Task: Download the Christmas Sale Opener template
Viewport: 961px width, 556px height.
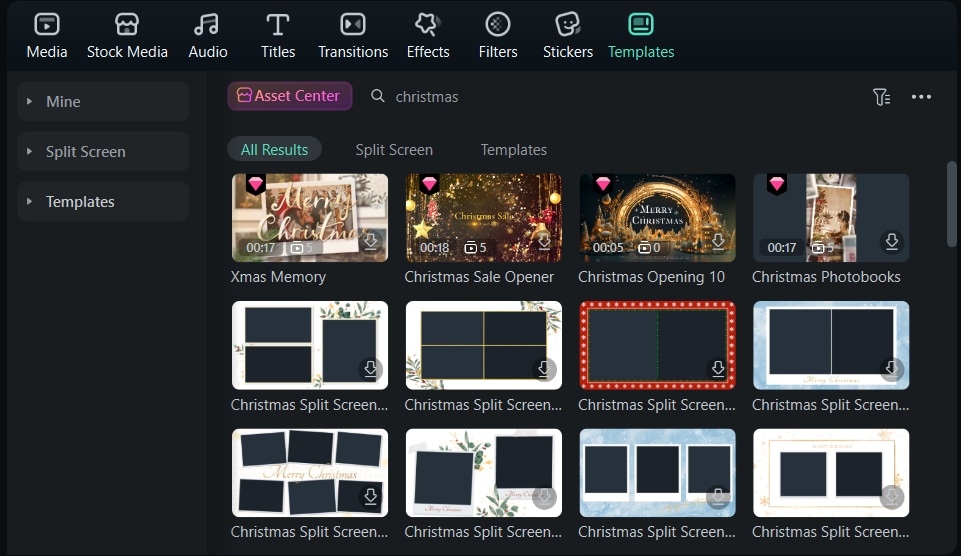Action: tap(544, 242)
